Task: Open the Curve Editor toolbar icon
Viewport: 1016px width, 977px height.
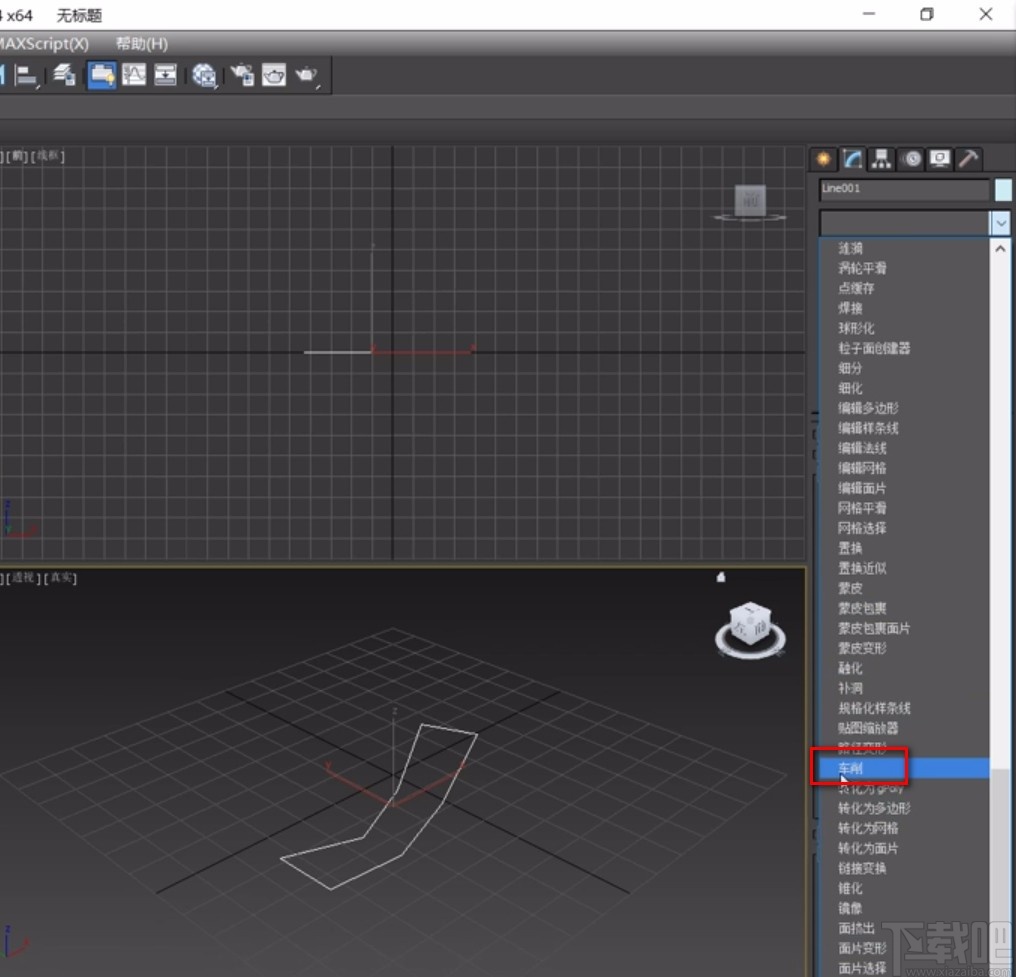Action: pos(133,75)
